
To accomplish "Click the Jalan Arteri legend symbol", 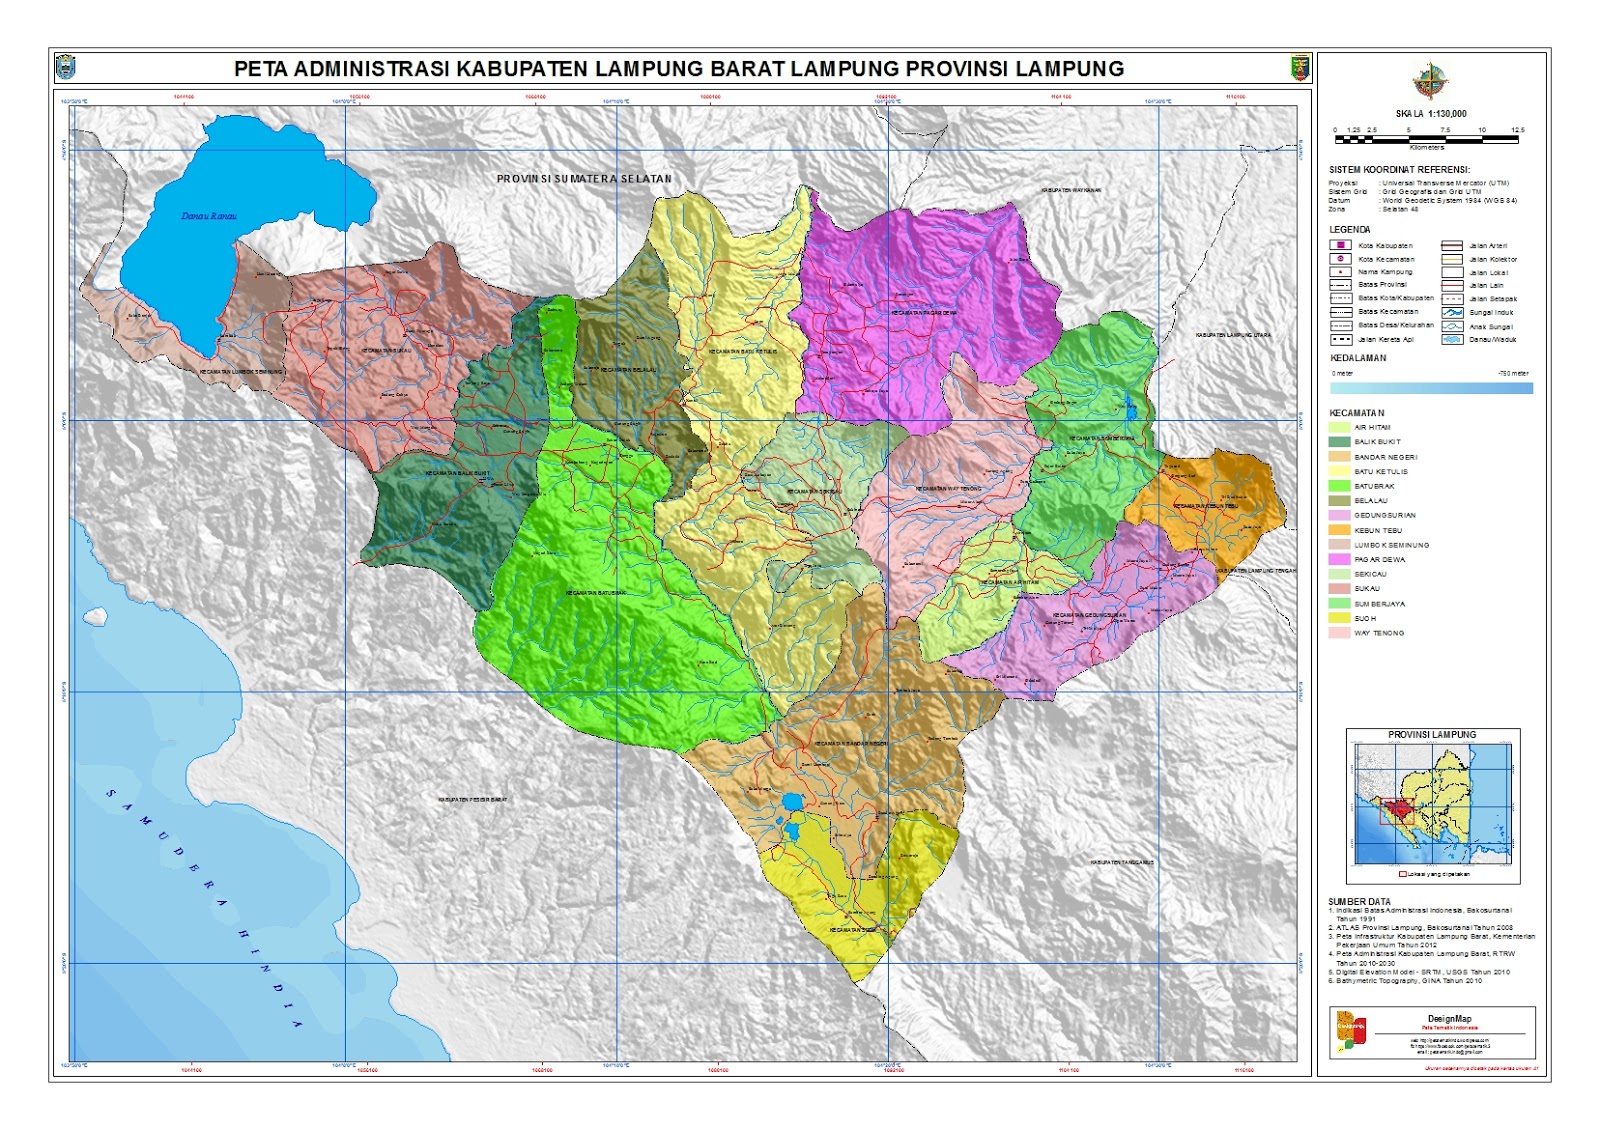I will (x=1452, y=245).
